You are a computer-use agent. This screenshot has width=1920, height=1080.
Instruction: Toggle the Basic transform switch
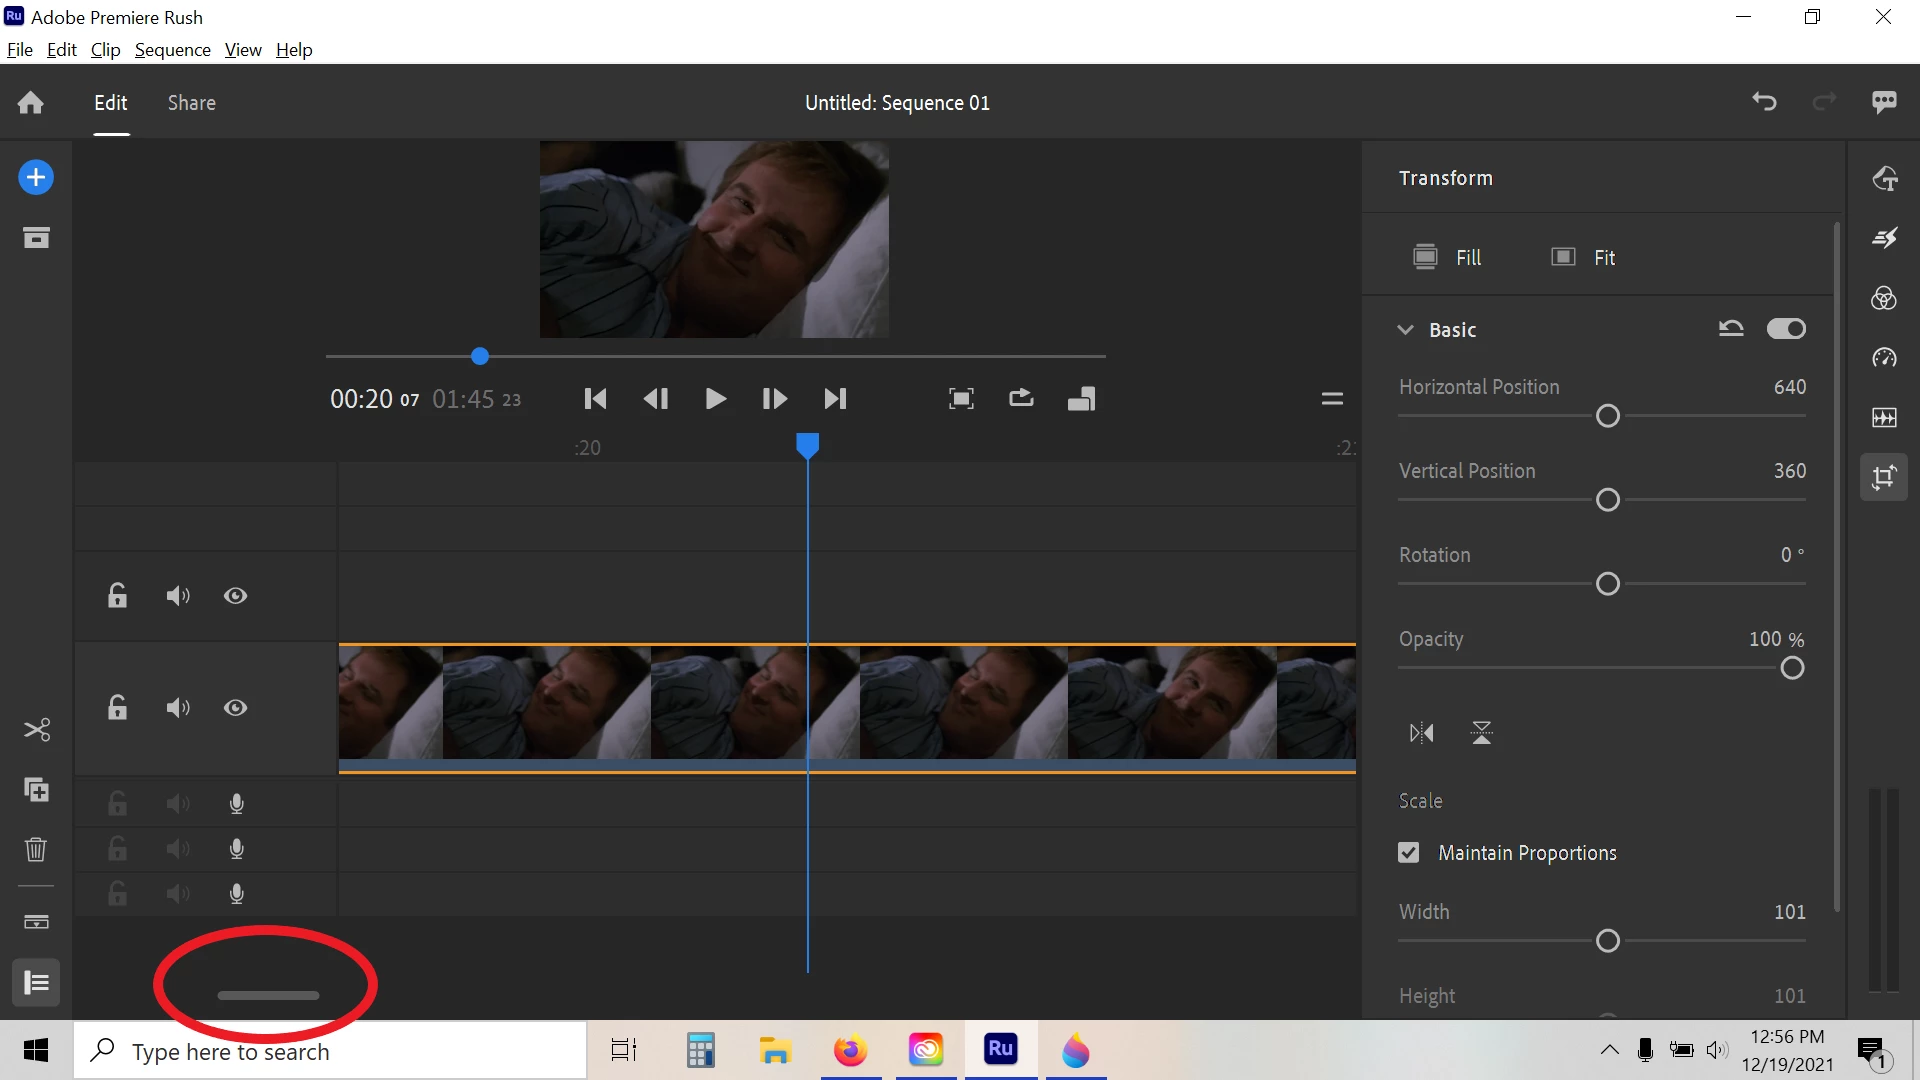tap(1786, 329)
